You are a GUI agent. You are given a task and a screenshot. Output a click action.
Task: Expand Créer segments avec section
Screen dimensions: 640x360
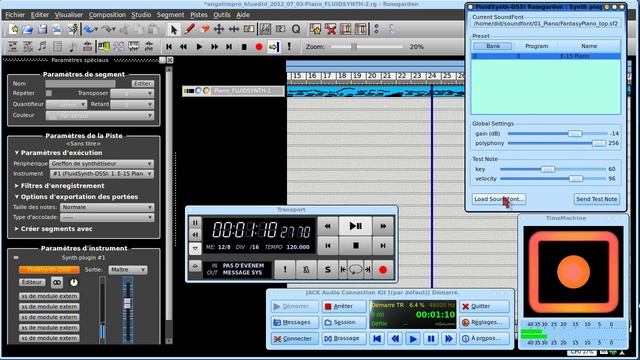point(53,229)
